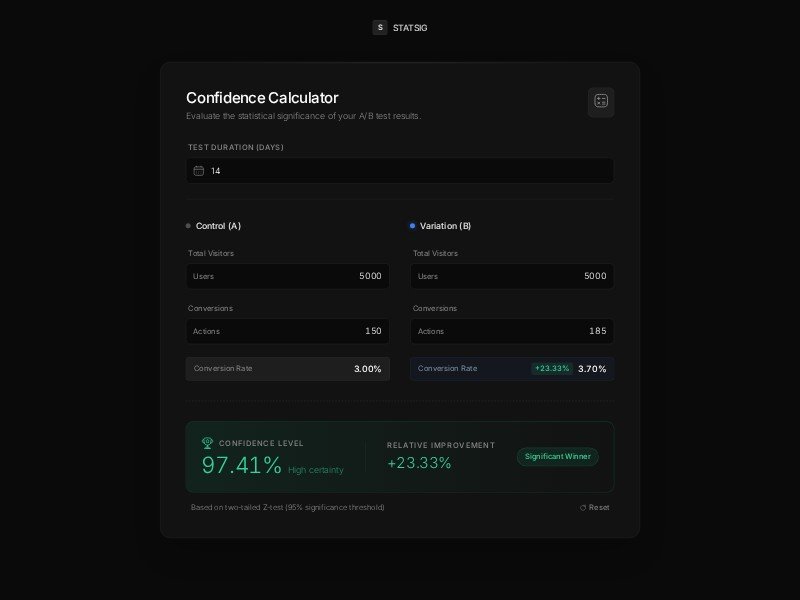Viewport: 800px width, 600px height.
Task: Click the blue dot beside Variation (B)
Action: [412, 226]
